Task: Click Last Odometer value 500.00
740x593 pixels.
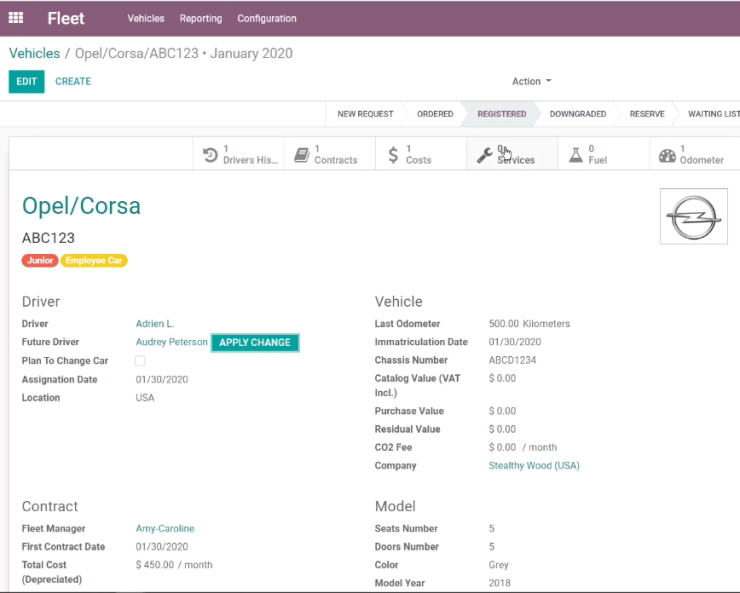Action: point(504,324)
